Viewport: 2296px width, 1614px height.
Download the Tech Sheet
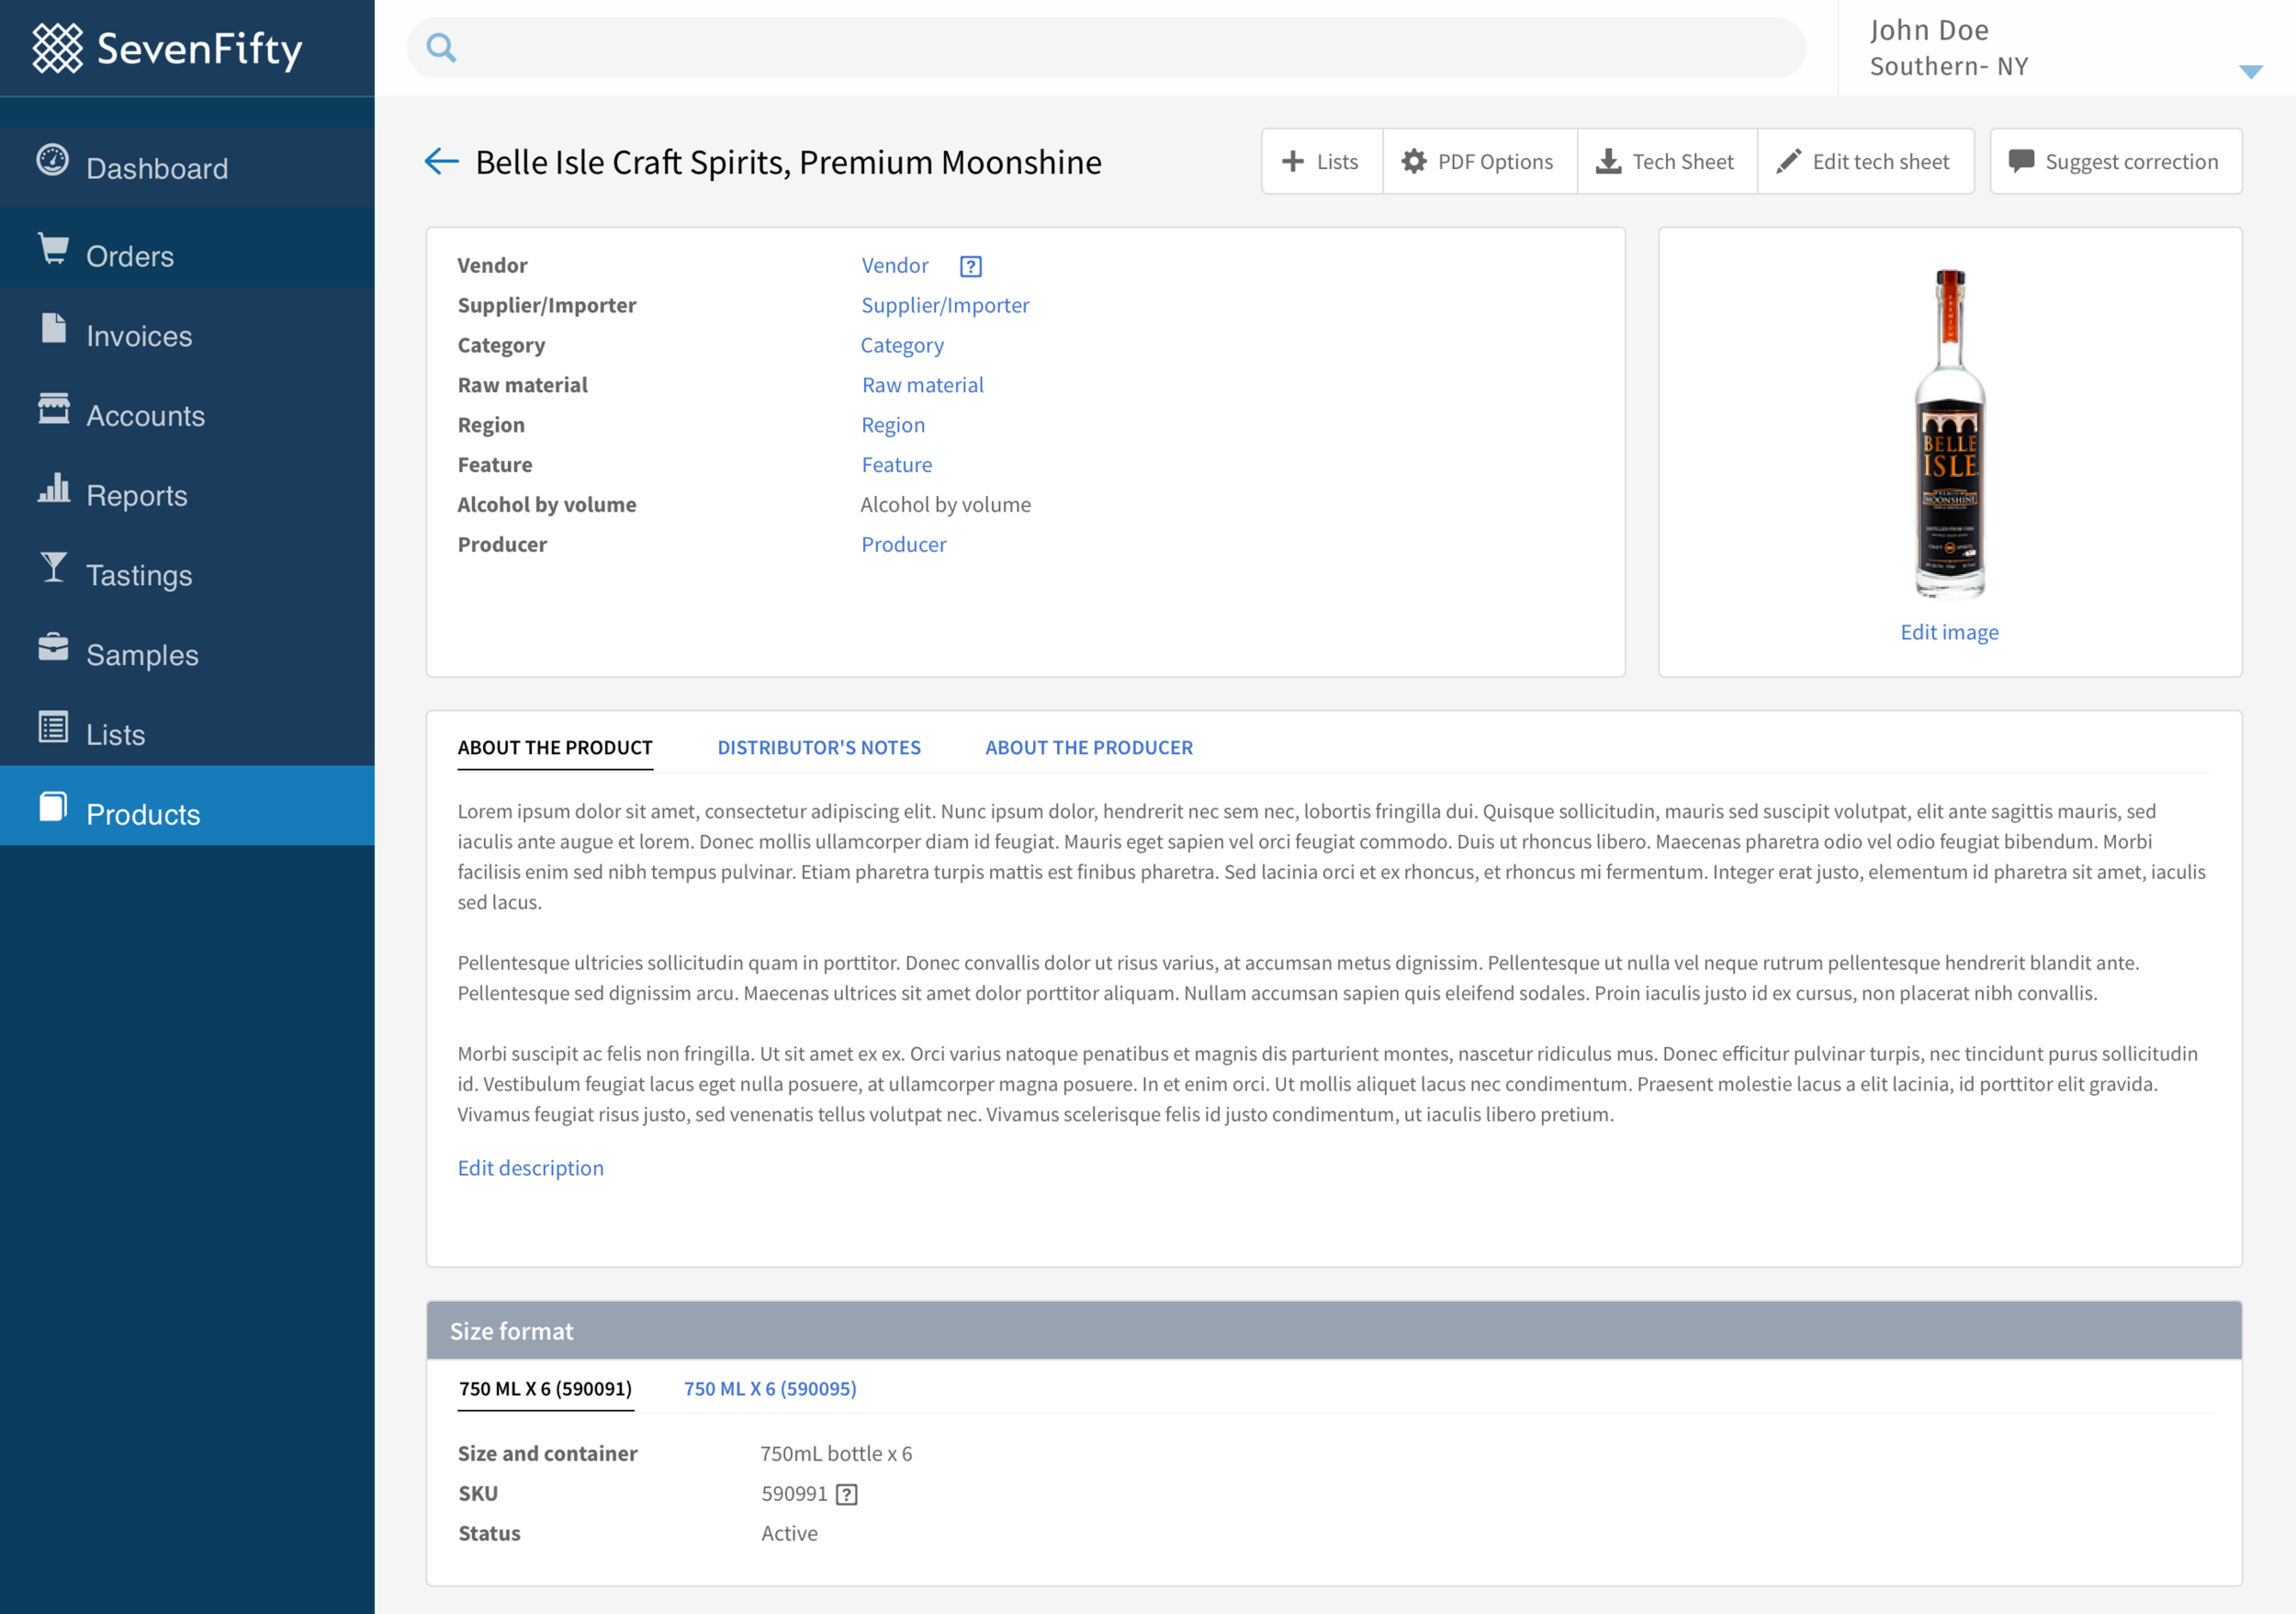(1667, 161)
